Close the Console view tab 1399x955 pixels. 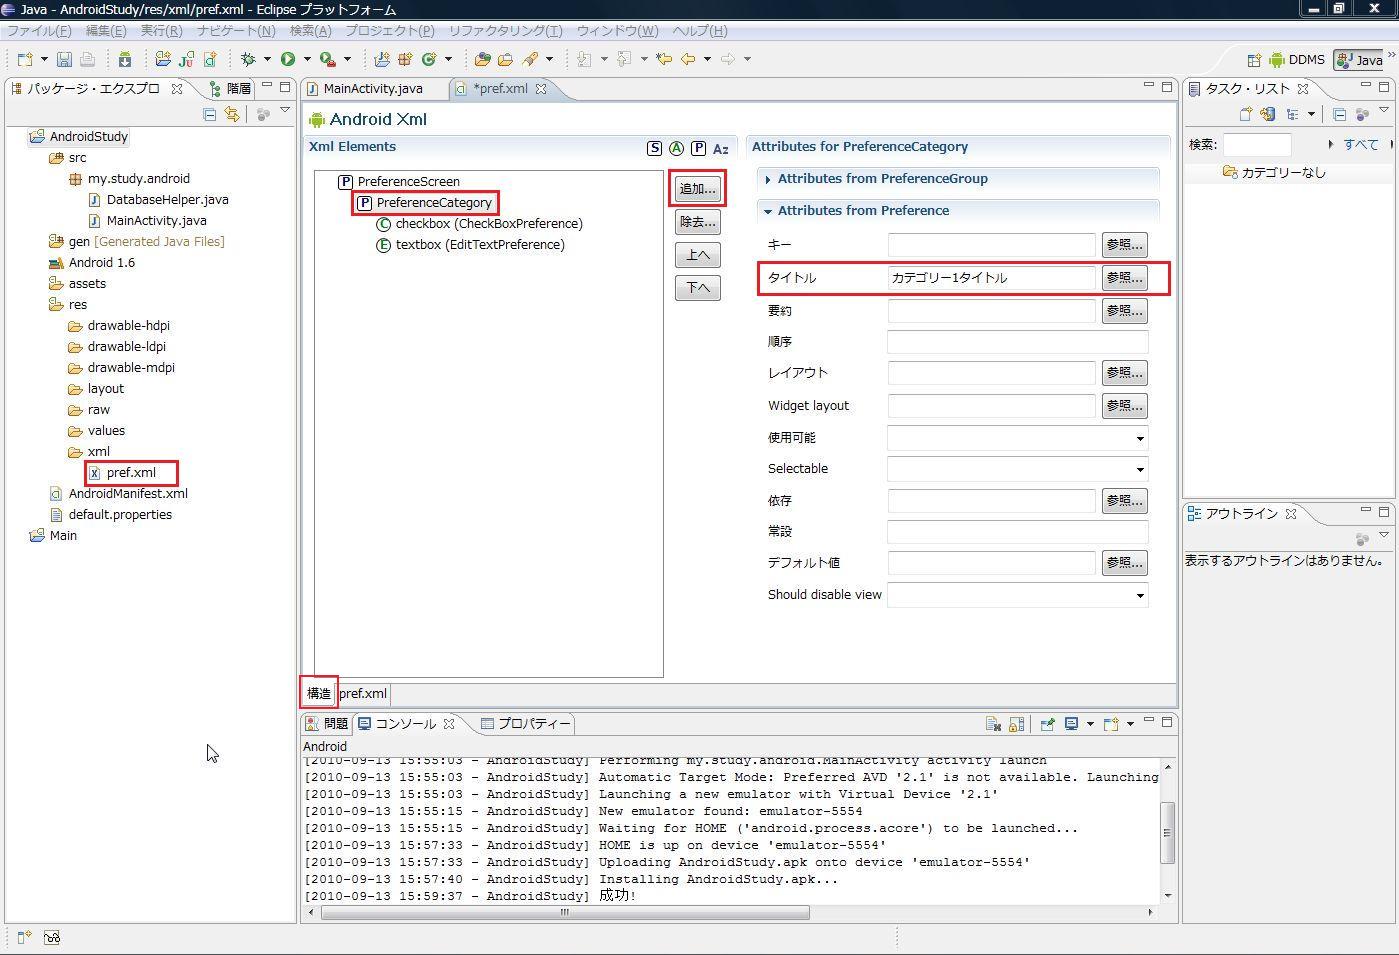click(x=449, y=724)
